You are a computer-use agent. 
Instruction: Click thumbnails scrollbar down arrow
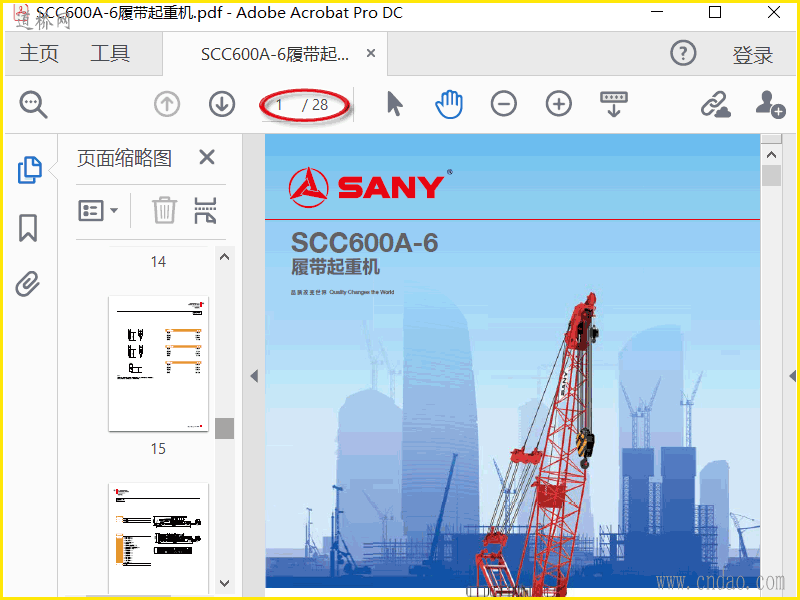pos(224,583)
